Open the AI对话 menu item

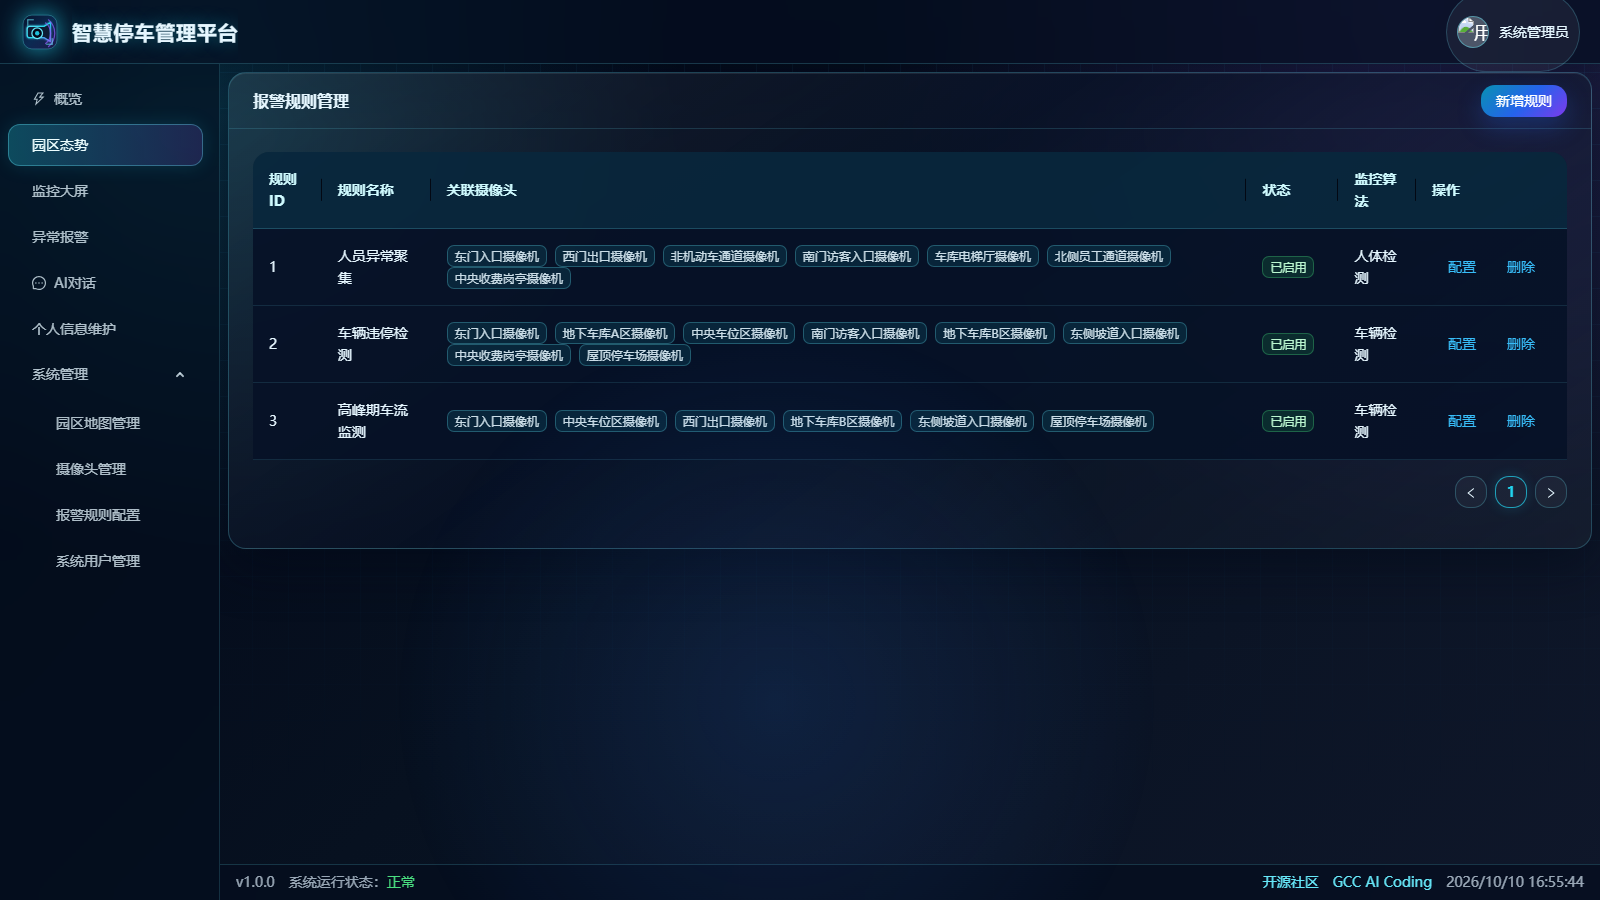[x=105, y=283]
